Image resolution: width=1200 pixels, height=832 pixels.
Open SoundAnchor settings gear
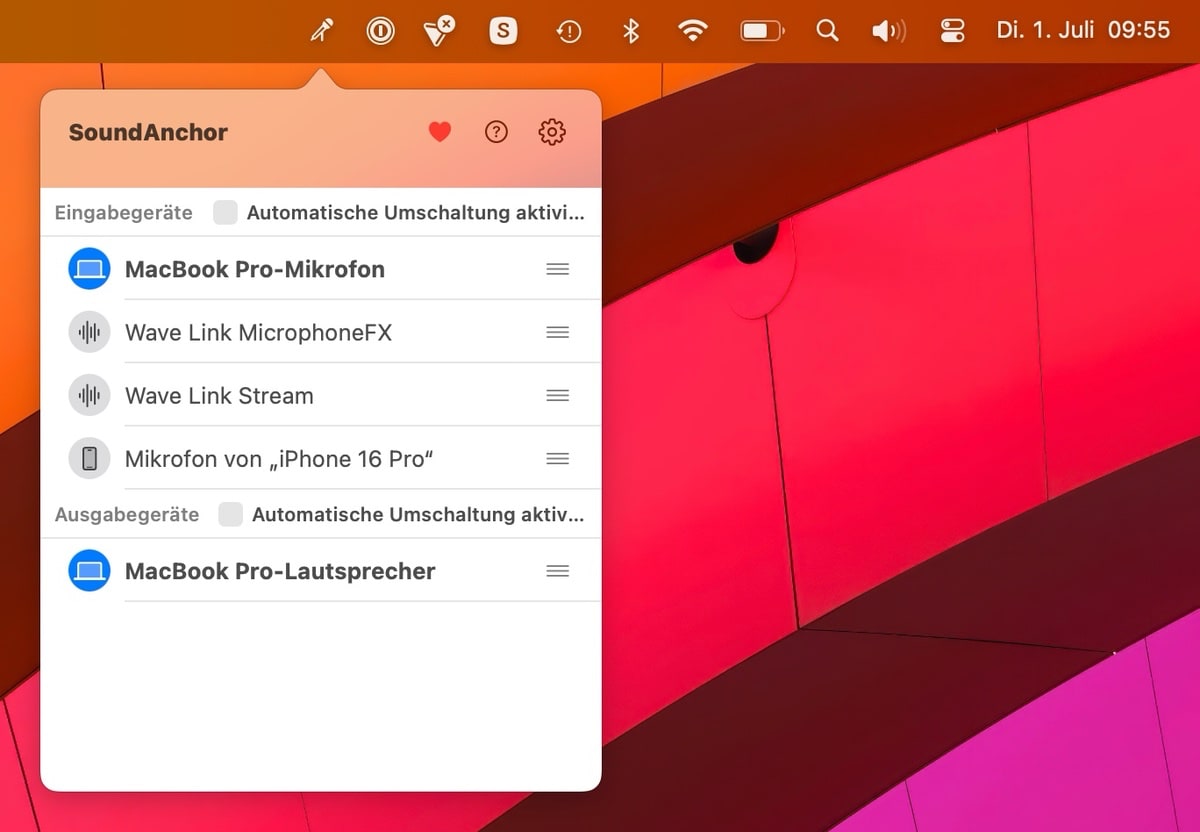point(552,132)
